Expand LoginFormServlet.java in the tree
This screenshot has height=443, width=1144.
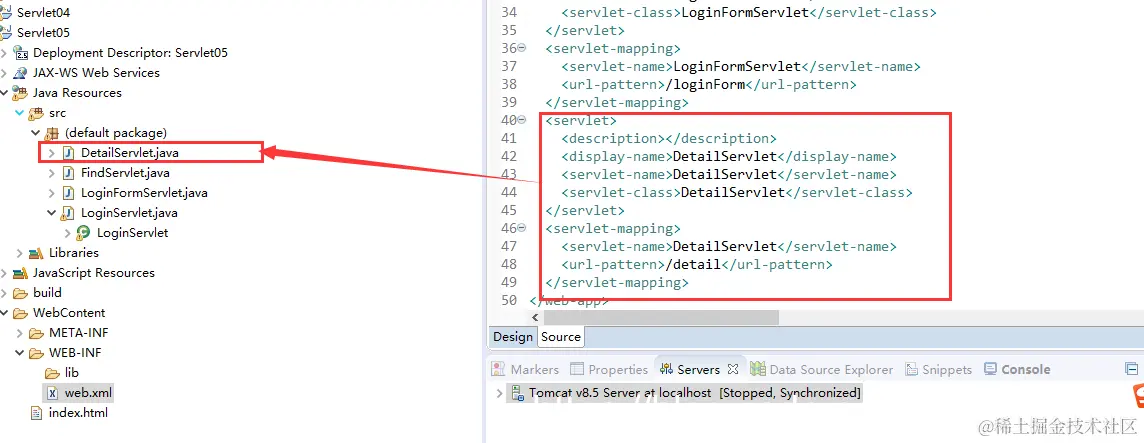click(51, 193)
